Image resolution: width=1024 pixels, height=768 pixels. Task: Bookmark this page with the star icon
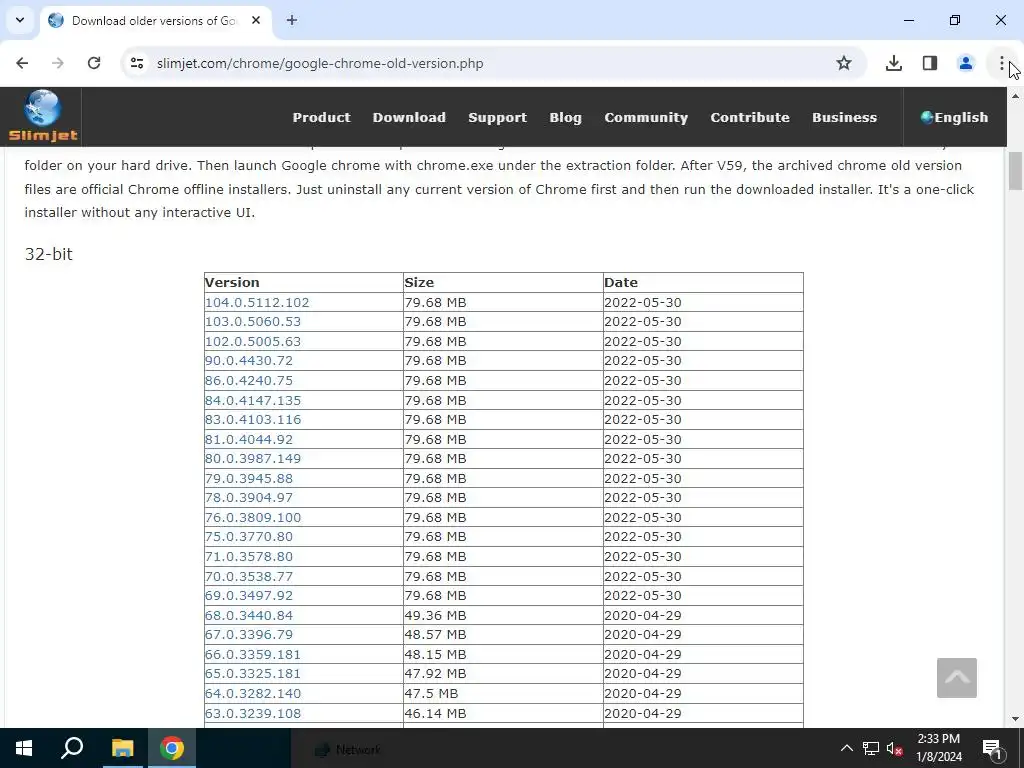tap(844, 63)
